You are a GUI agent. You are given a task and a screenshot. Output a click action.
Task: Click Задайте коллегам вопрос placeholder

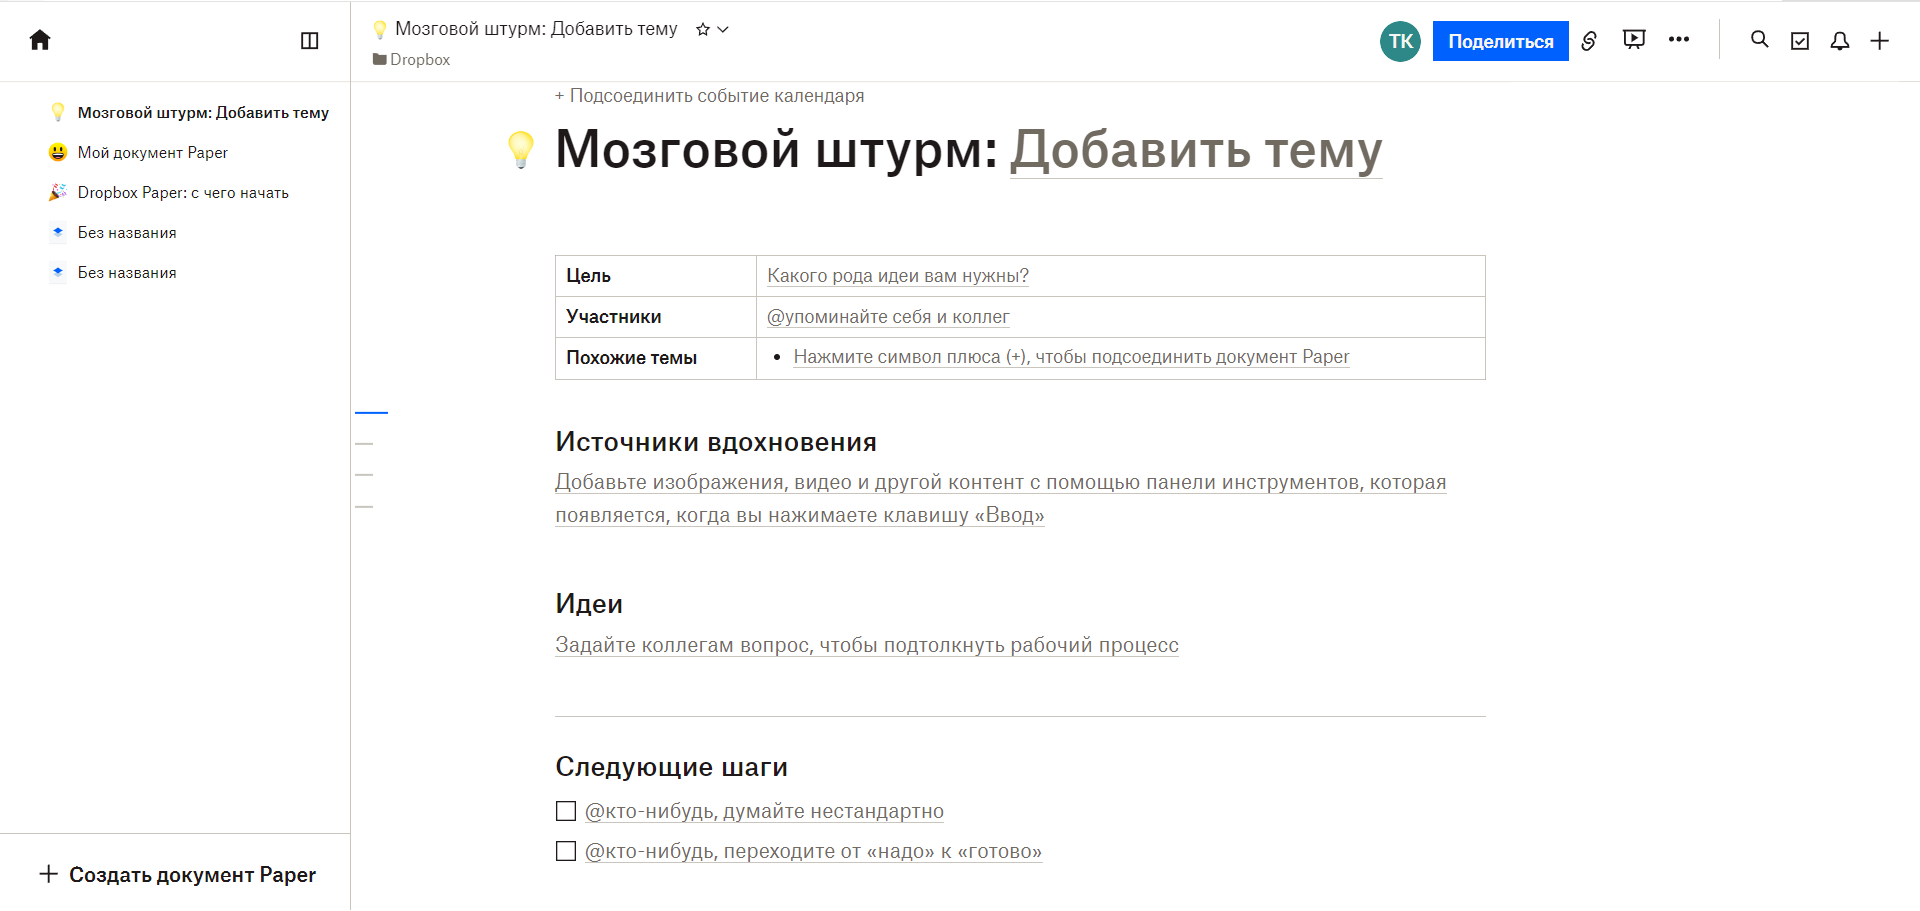click(867, 646)
